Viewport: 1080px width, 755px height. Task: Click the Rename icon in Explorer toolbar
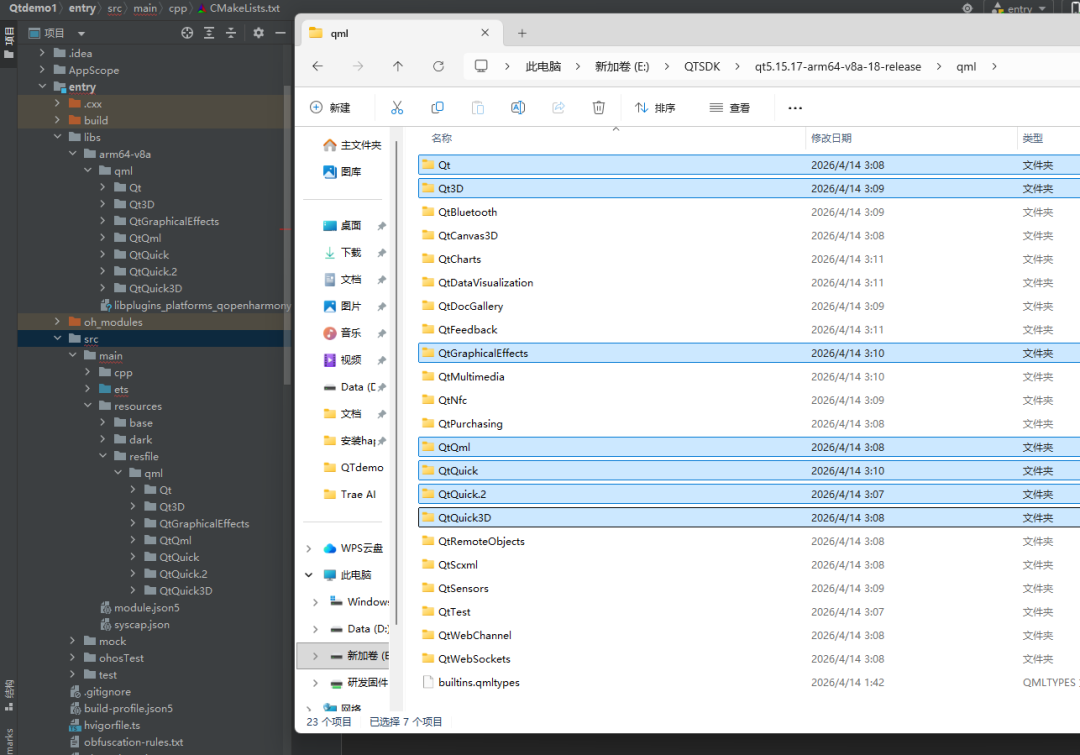518,107
